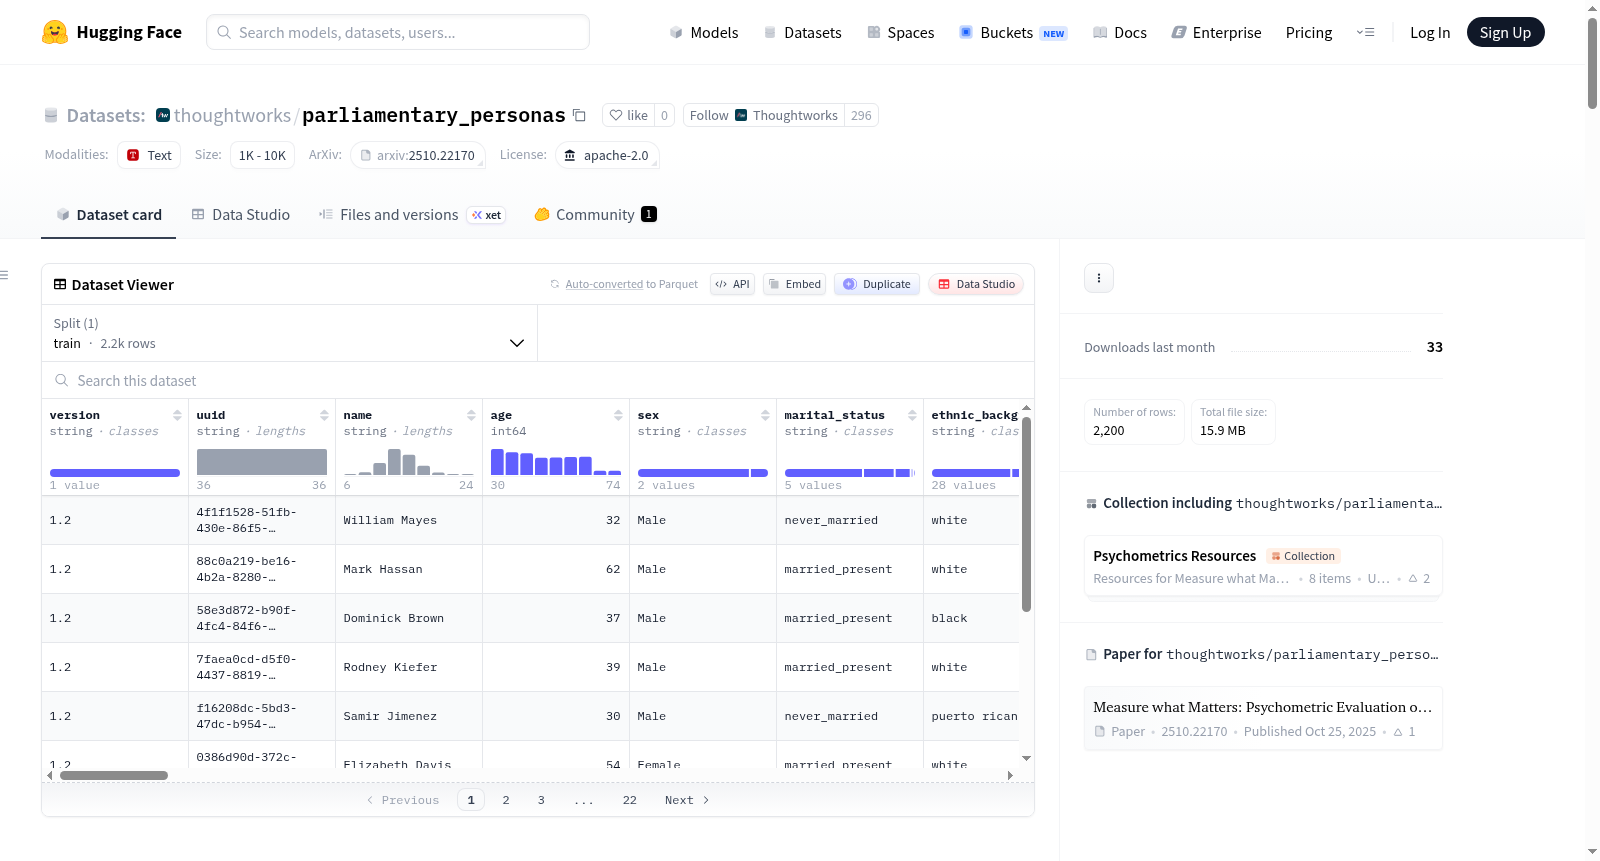Expand the Split train dropdown

pyautogui.click(x=290, y=333)
